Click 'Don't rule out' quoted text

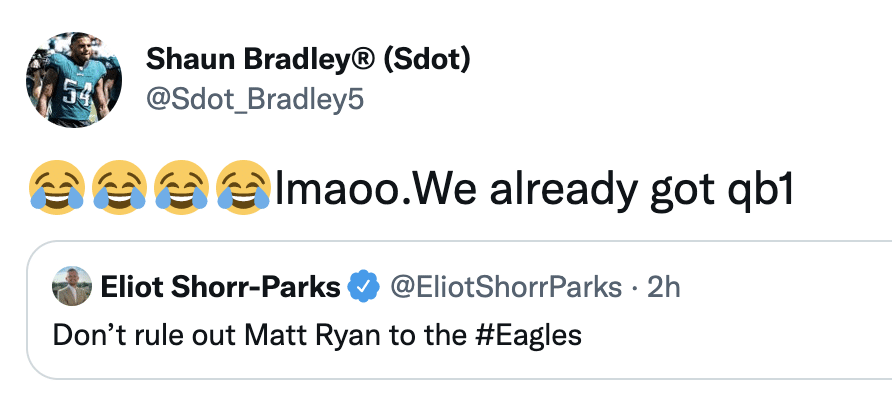(x=144, y=335)
